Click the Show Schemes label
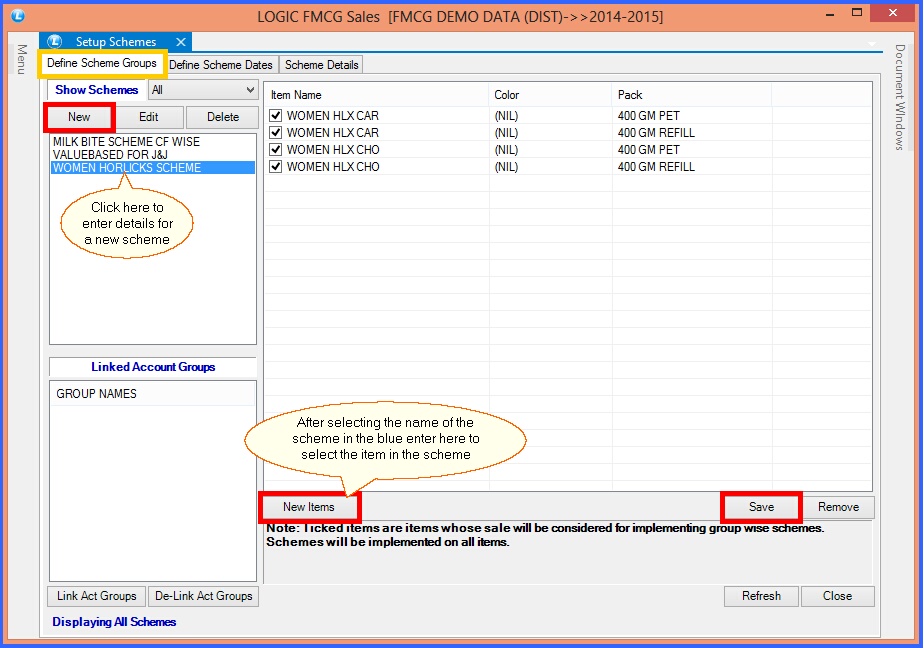Viewport: 924px width, 648px height. tap(97, 90)
